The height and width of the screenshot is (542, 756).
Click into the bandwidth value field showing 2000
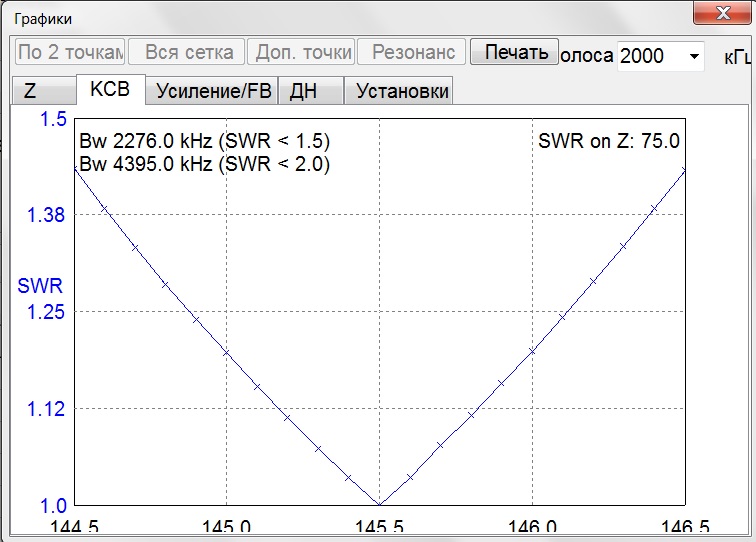click(648, 56)
